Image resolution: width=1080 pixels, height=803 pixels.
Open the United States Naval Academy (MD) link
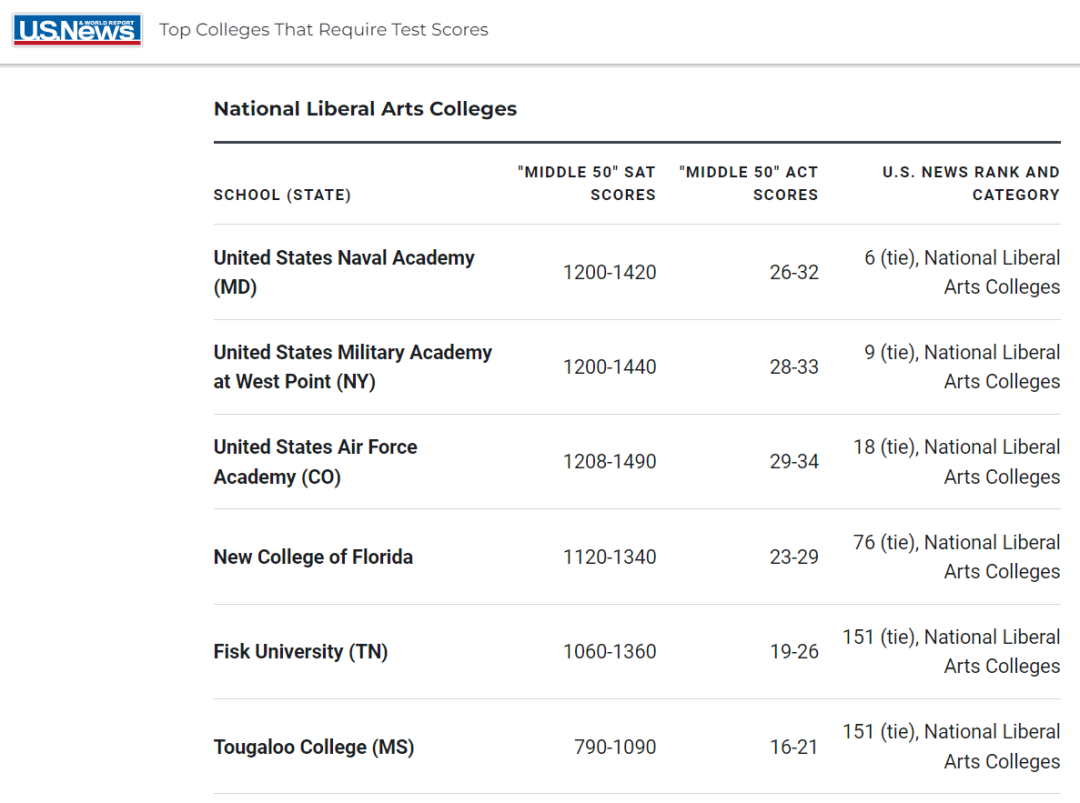point(344,272)
